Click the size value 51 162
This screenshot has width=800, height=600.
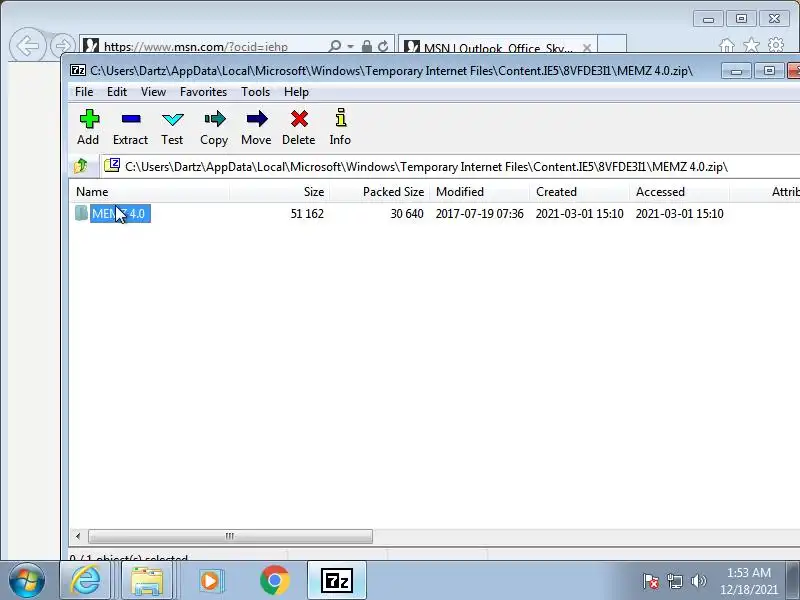307,214
